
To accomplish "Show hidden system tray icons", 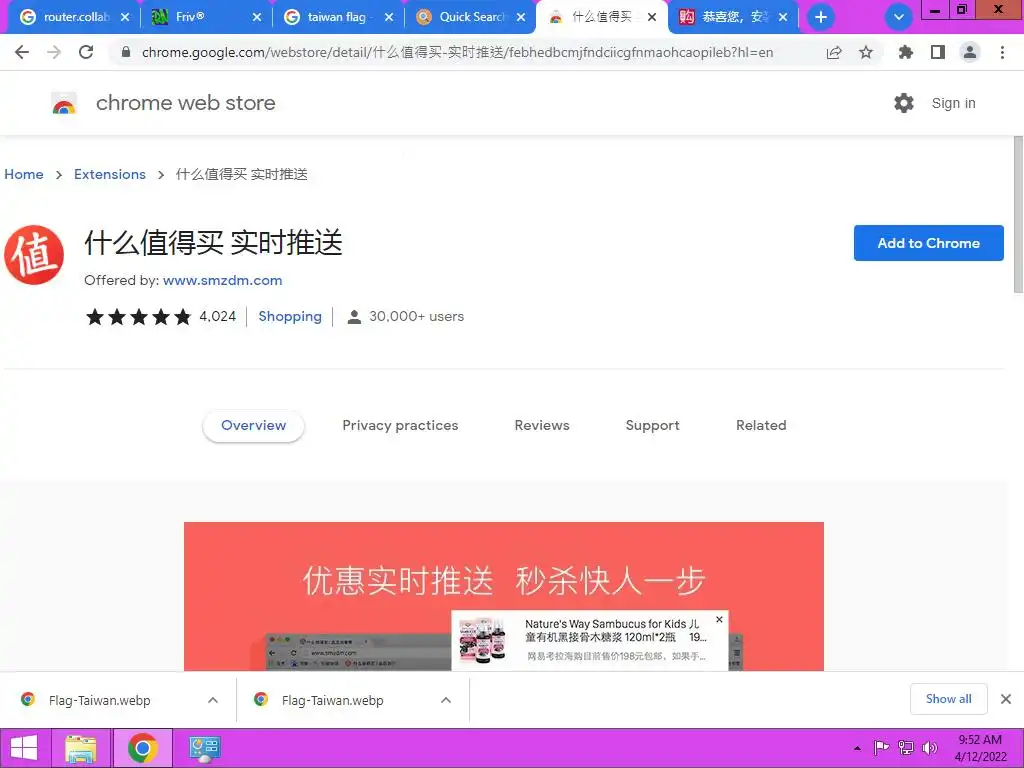I will [x=857, y=748].
